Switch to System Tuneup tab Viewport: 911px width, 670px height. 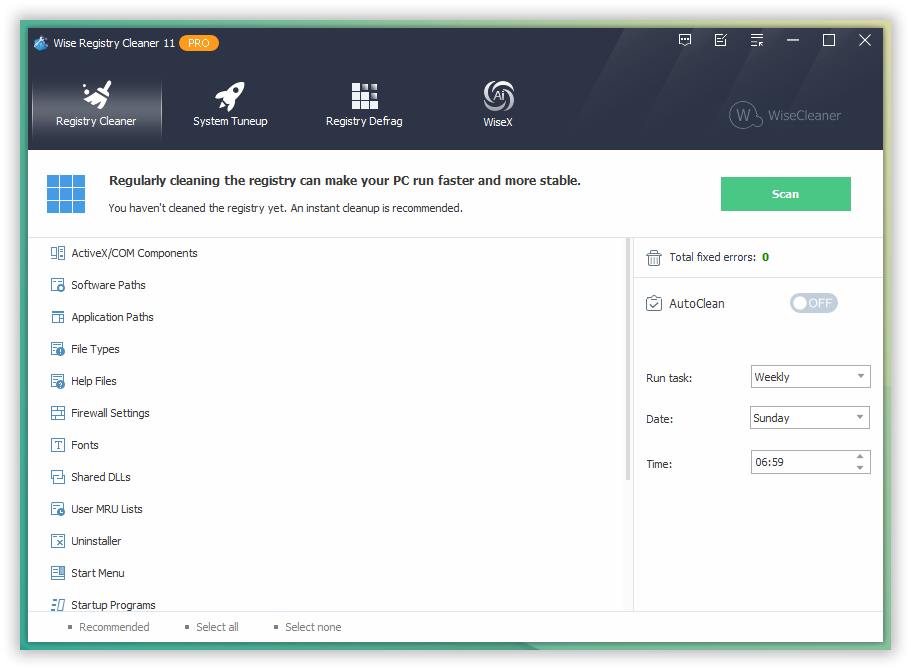pos(230,105)
